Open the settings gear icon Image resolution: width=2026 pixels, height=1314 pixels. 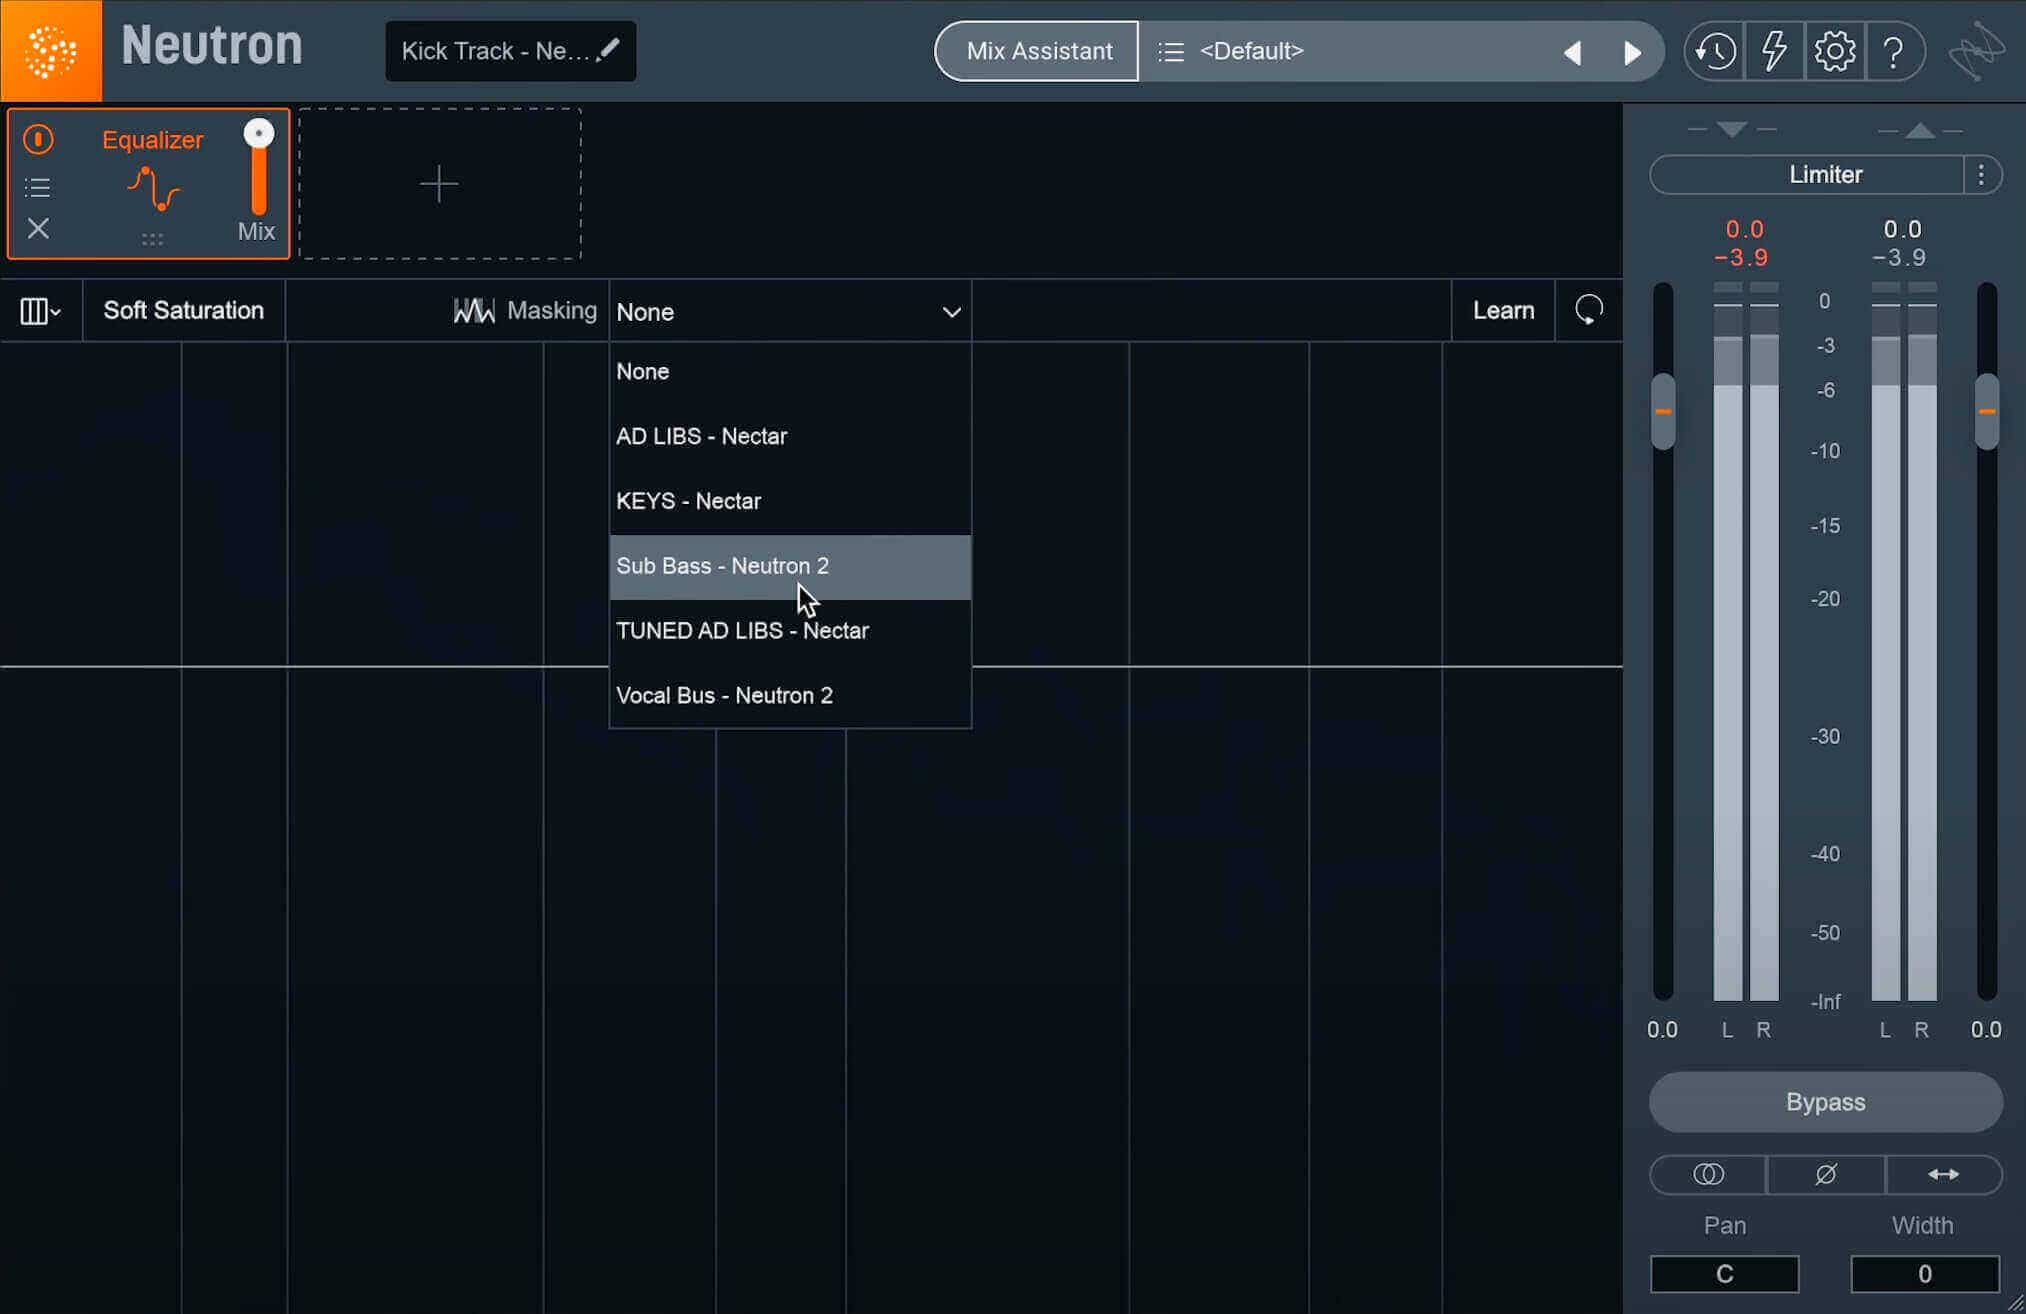(1834, 51)
